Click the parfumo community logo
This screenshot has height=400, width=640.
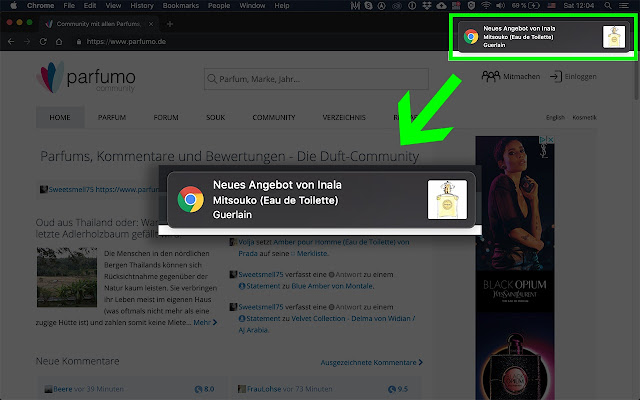tap(86, 77)
